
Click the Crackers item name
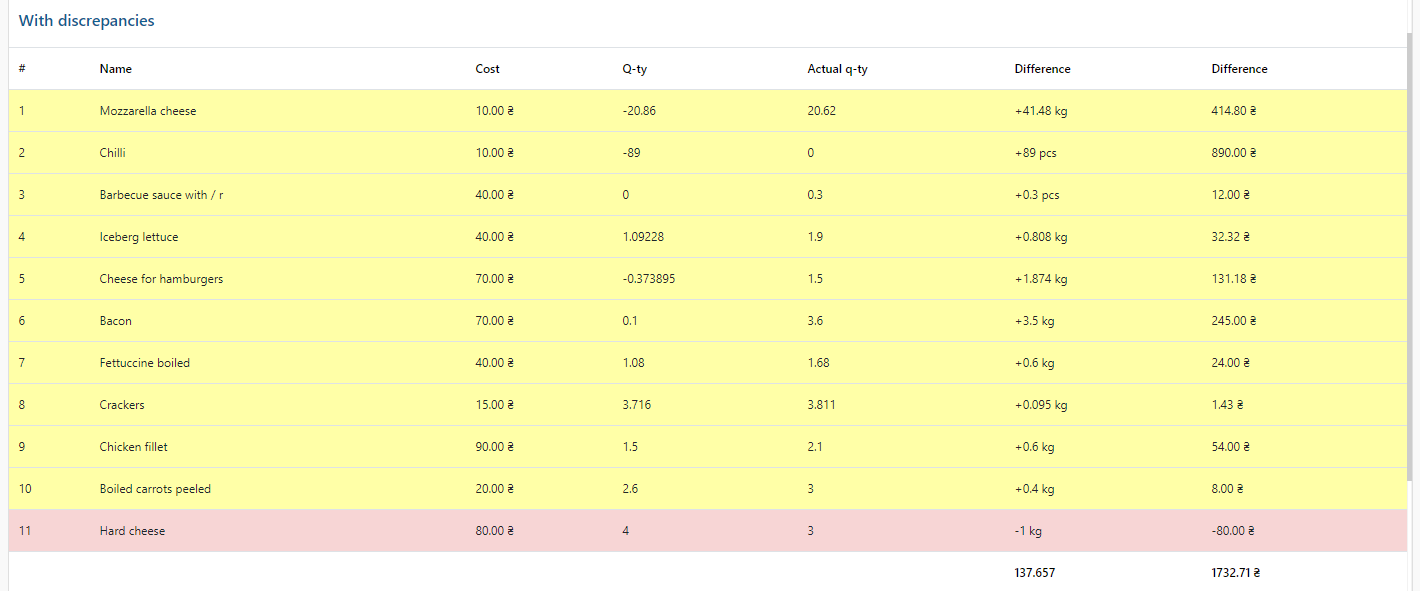[122, 405]
